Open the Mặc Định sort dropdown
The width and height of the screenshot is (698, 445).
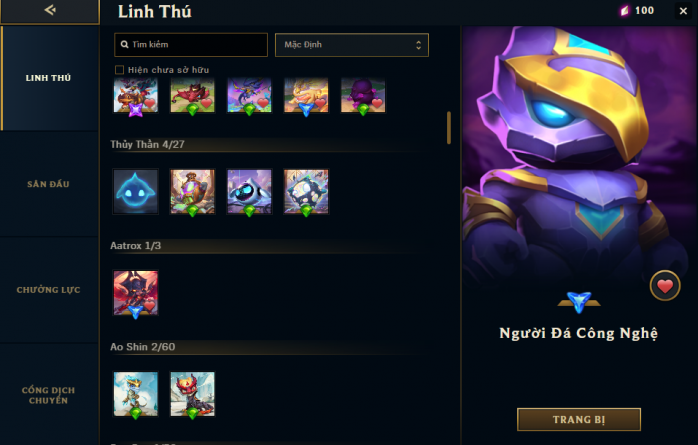coord(352,44)
